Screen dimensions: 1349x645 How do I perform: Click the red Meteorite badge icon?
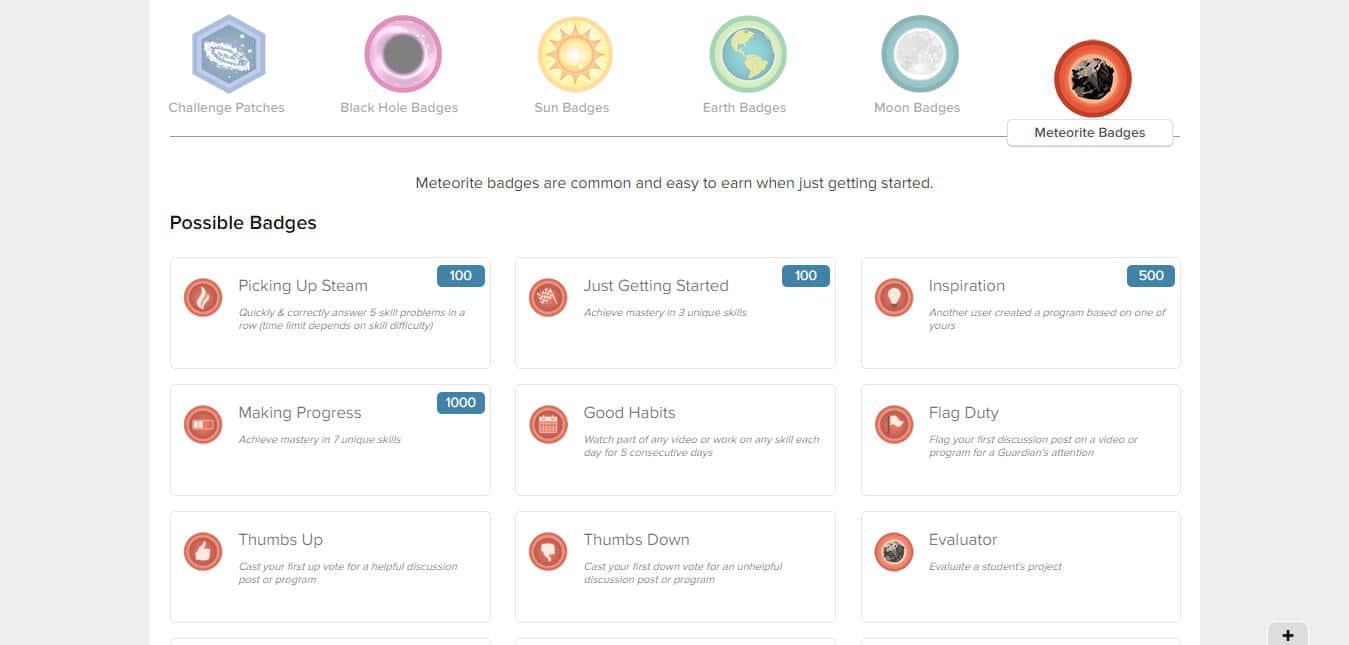pos(1092,79)
